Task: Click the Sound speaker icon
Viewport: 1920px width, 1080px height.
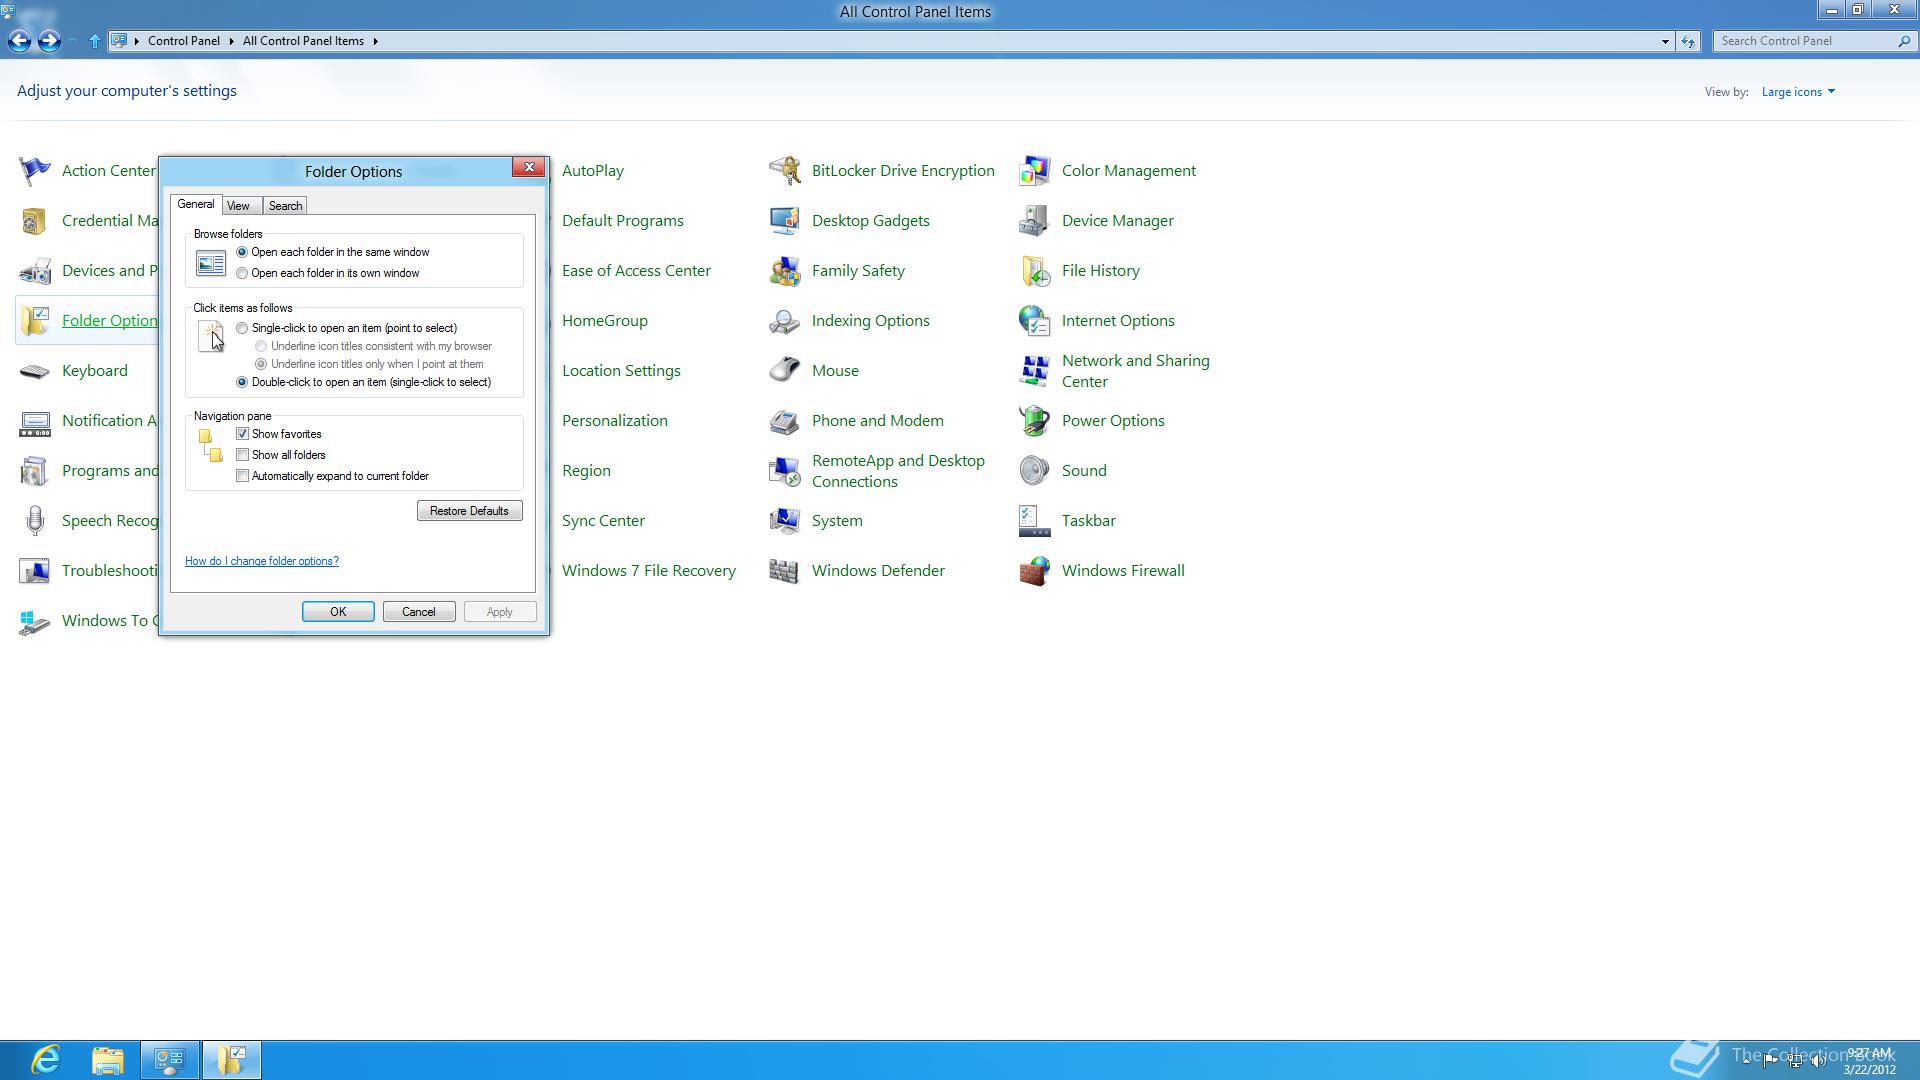Action: click(1034, 471)
